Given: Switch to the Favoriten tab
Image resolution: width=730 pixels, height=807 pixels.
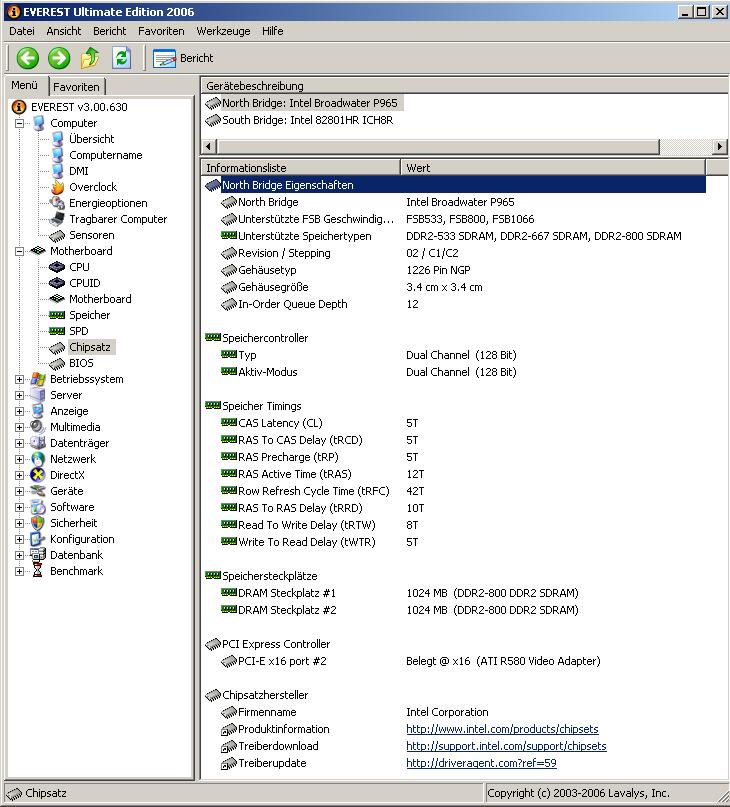Looking at the screenshot, I should click(x=77, y=86).
